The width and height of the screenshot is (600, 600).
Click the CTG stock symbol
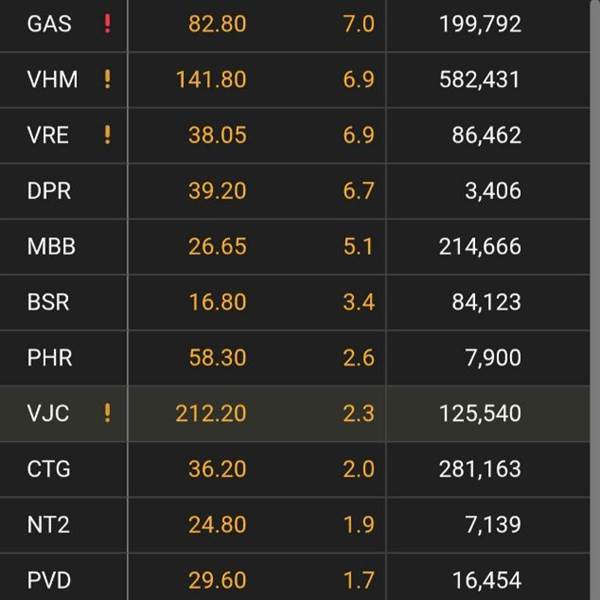(x=49, y=468)
